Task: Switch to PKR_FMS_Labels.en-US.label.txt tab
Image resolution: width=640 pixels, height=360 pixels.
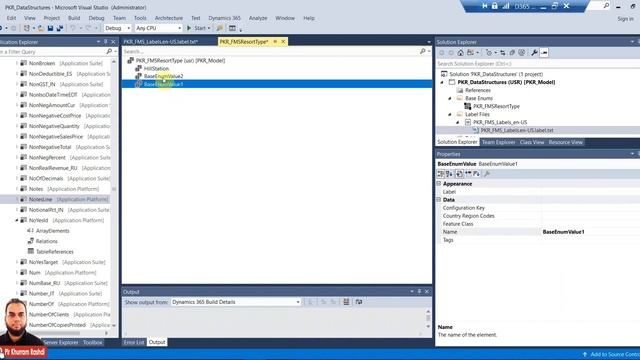Action: point(160,42)
